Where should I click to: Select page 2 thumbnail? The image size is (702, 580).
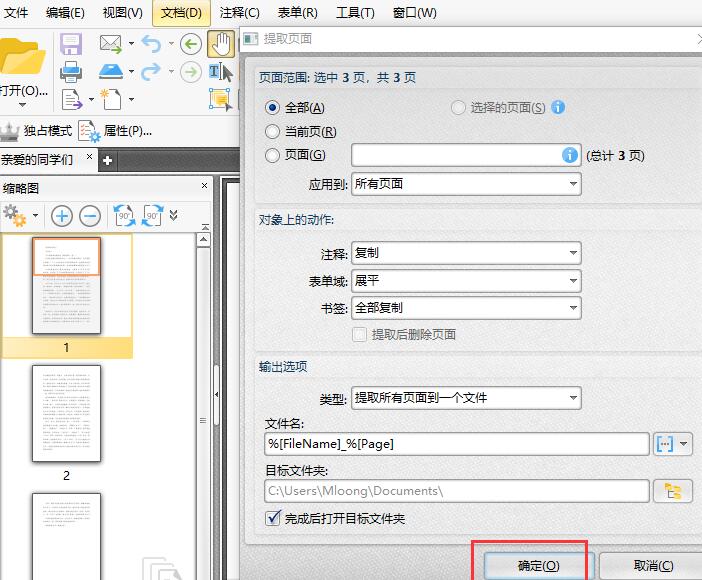[x=66, y=413]
